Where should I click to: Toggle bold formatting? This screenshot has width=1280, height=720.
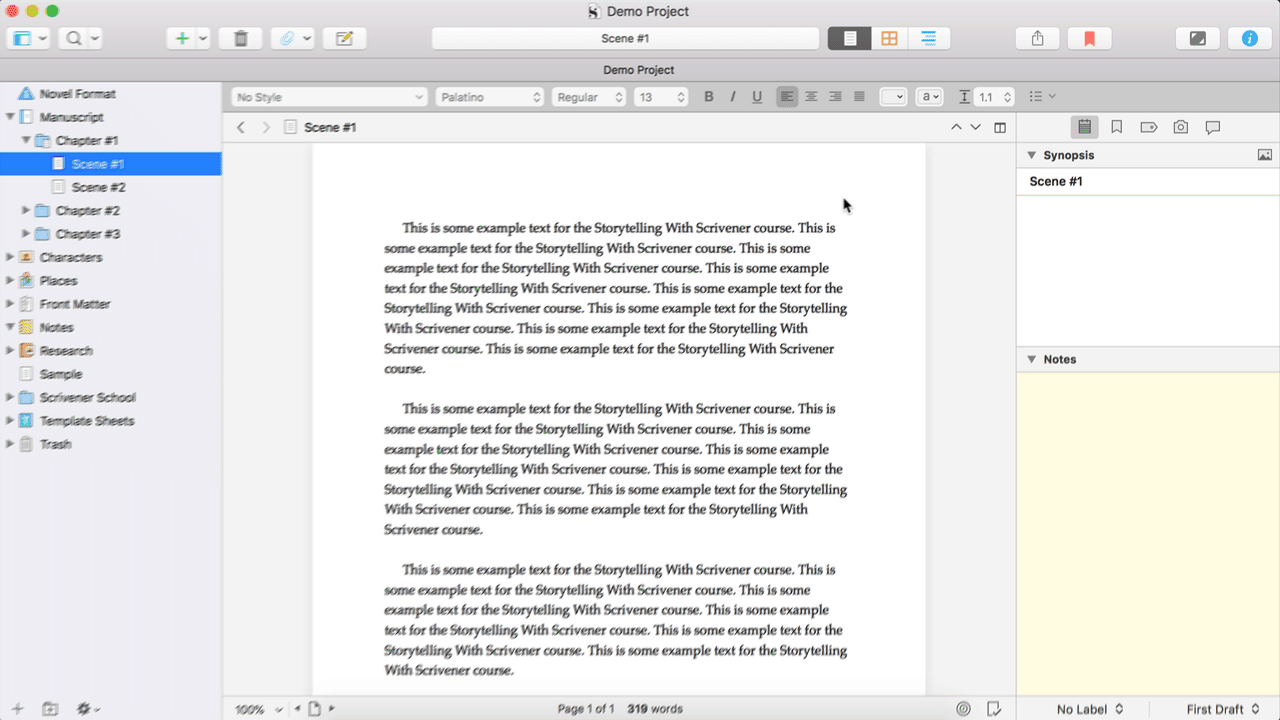point(709,97)
